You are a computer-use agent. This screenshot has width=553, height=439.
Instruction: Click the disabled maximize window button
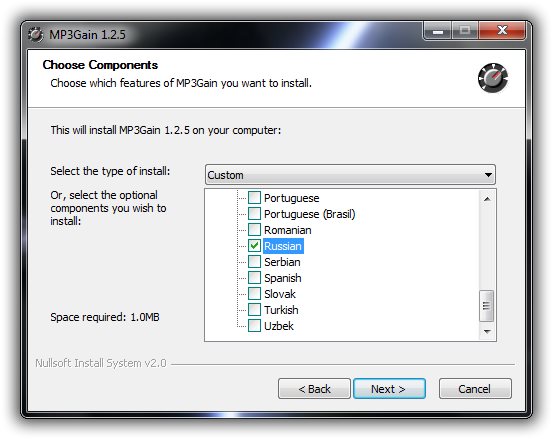pos(465,31)
